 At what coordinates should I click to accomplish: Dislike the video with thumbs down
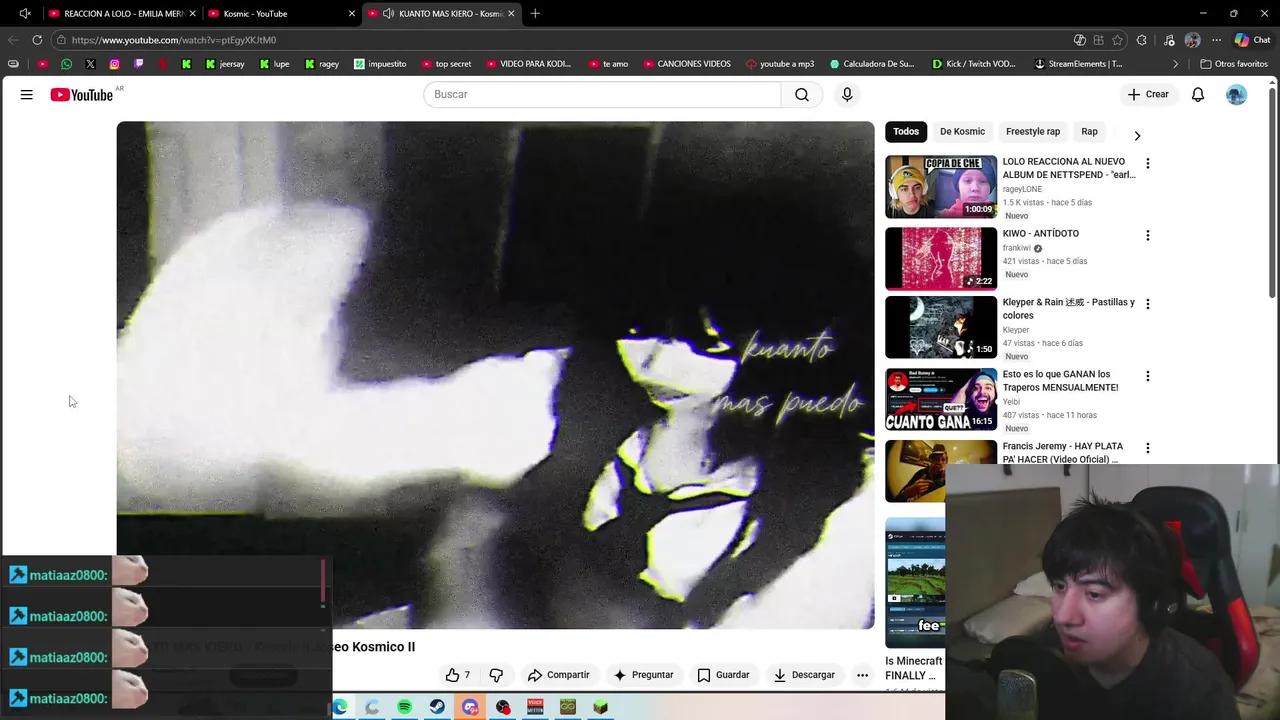[x=496, y=675]
